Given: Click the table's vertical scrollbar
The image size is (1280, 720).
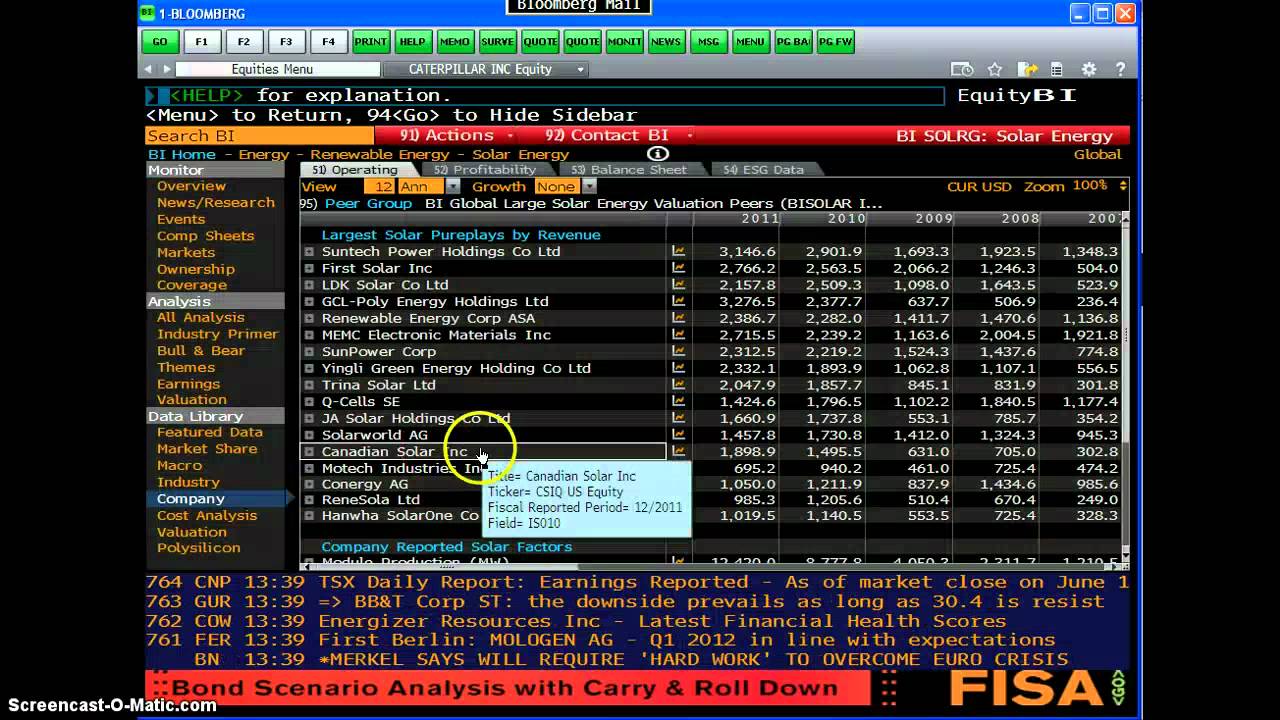Looking at the screenshot, I should coord(1124,392).
